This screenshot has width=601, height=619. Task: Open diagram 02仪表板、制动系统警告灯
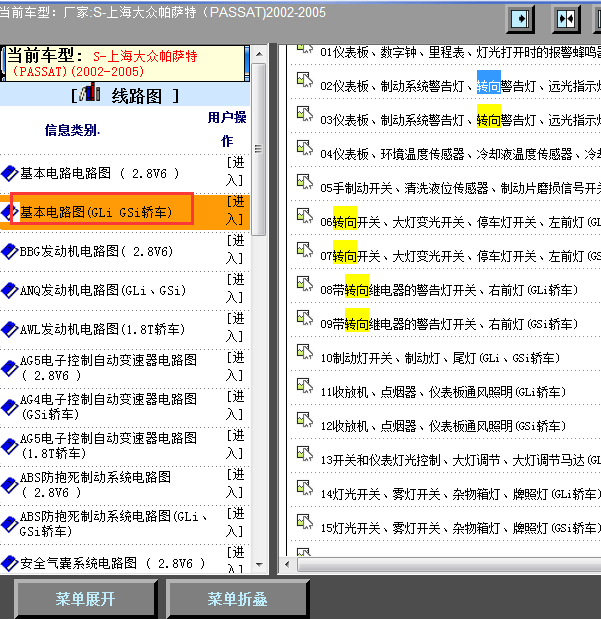pos(460,86)
